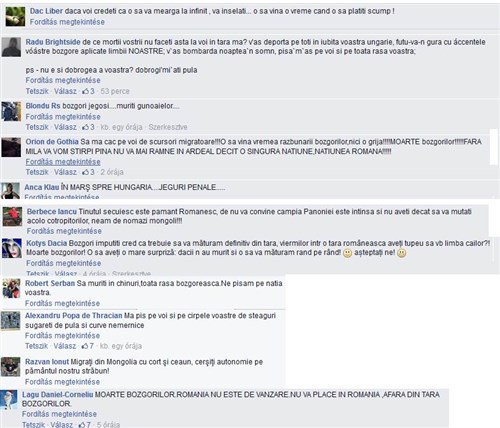
Task: Open Dac Liber profile picture
Action: click(x=15, y=16)
